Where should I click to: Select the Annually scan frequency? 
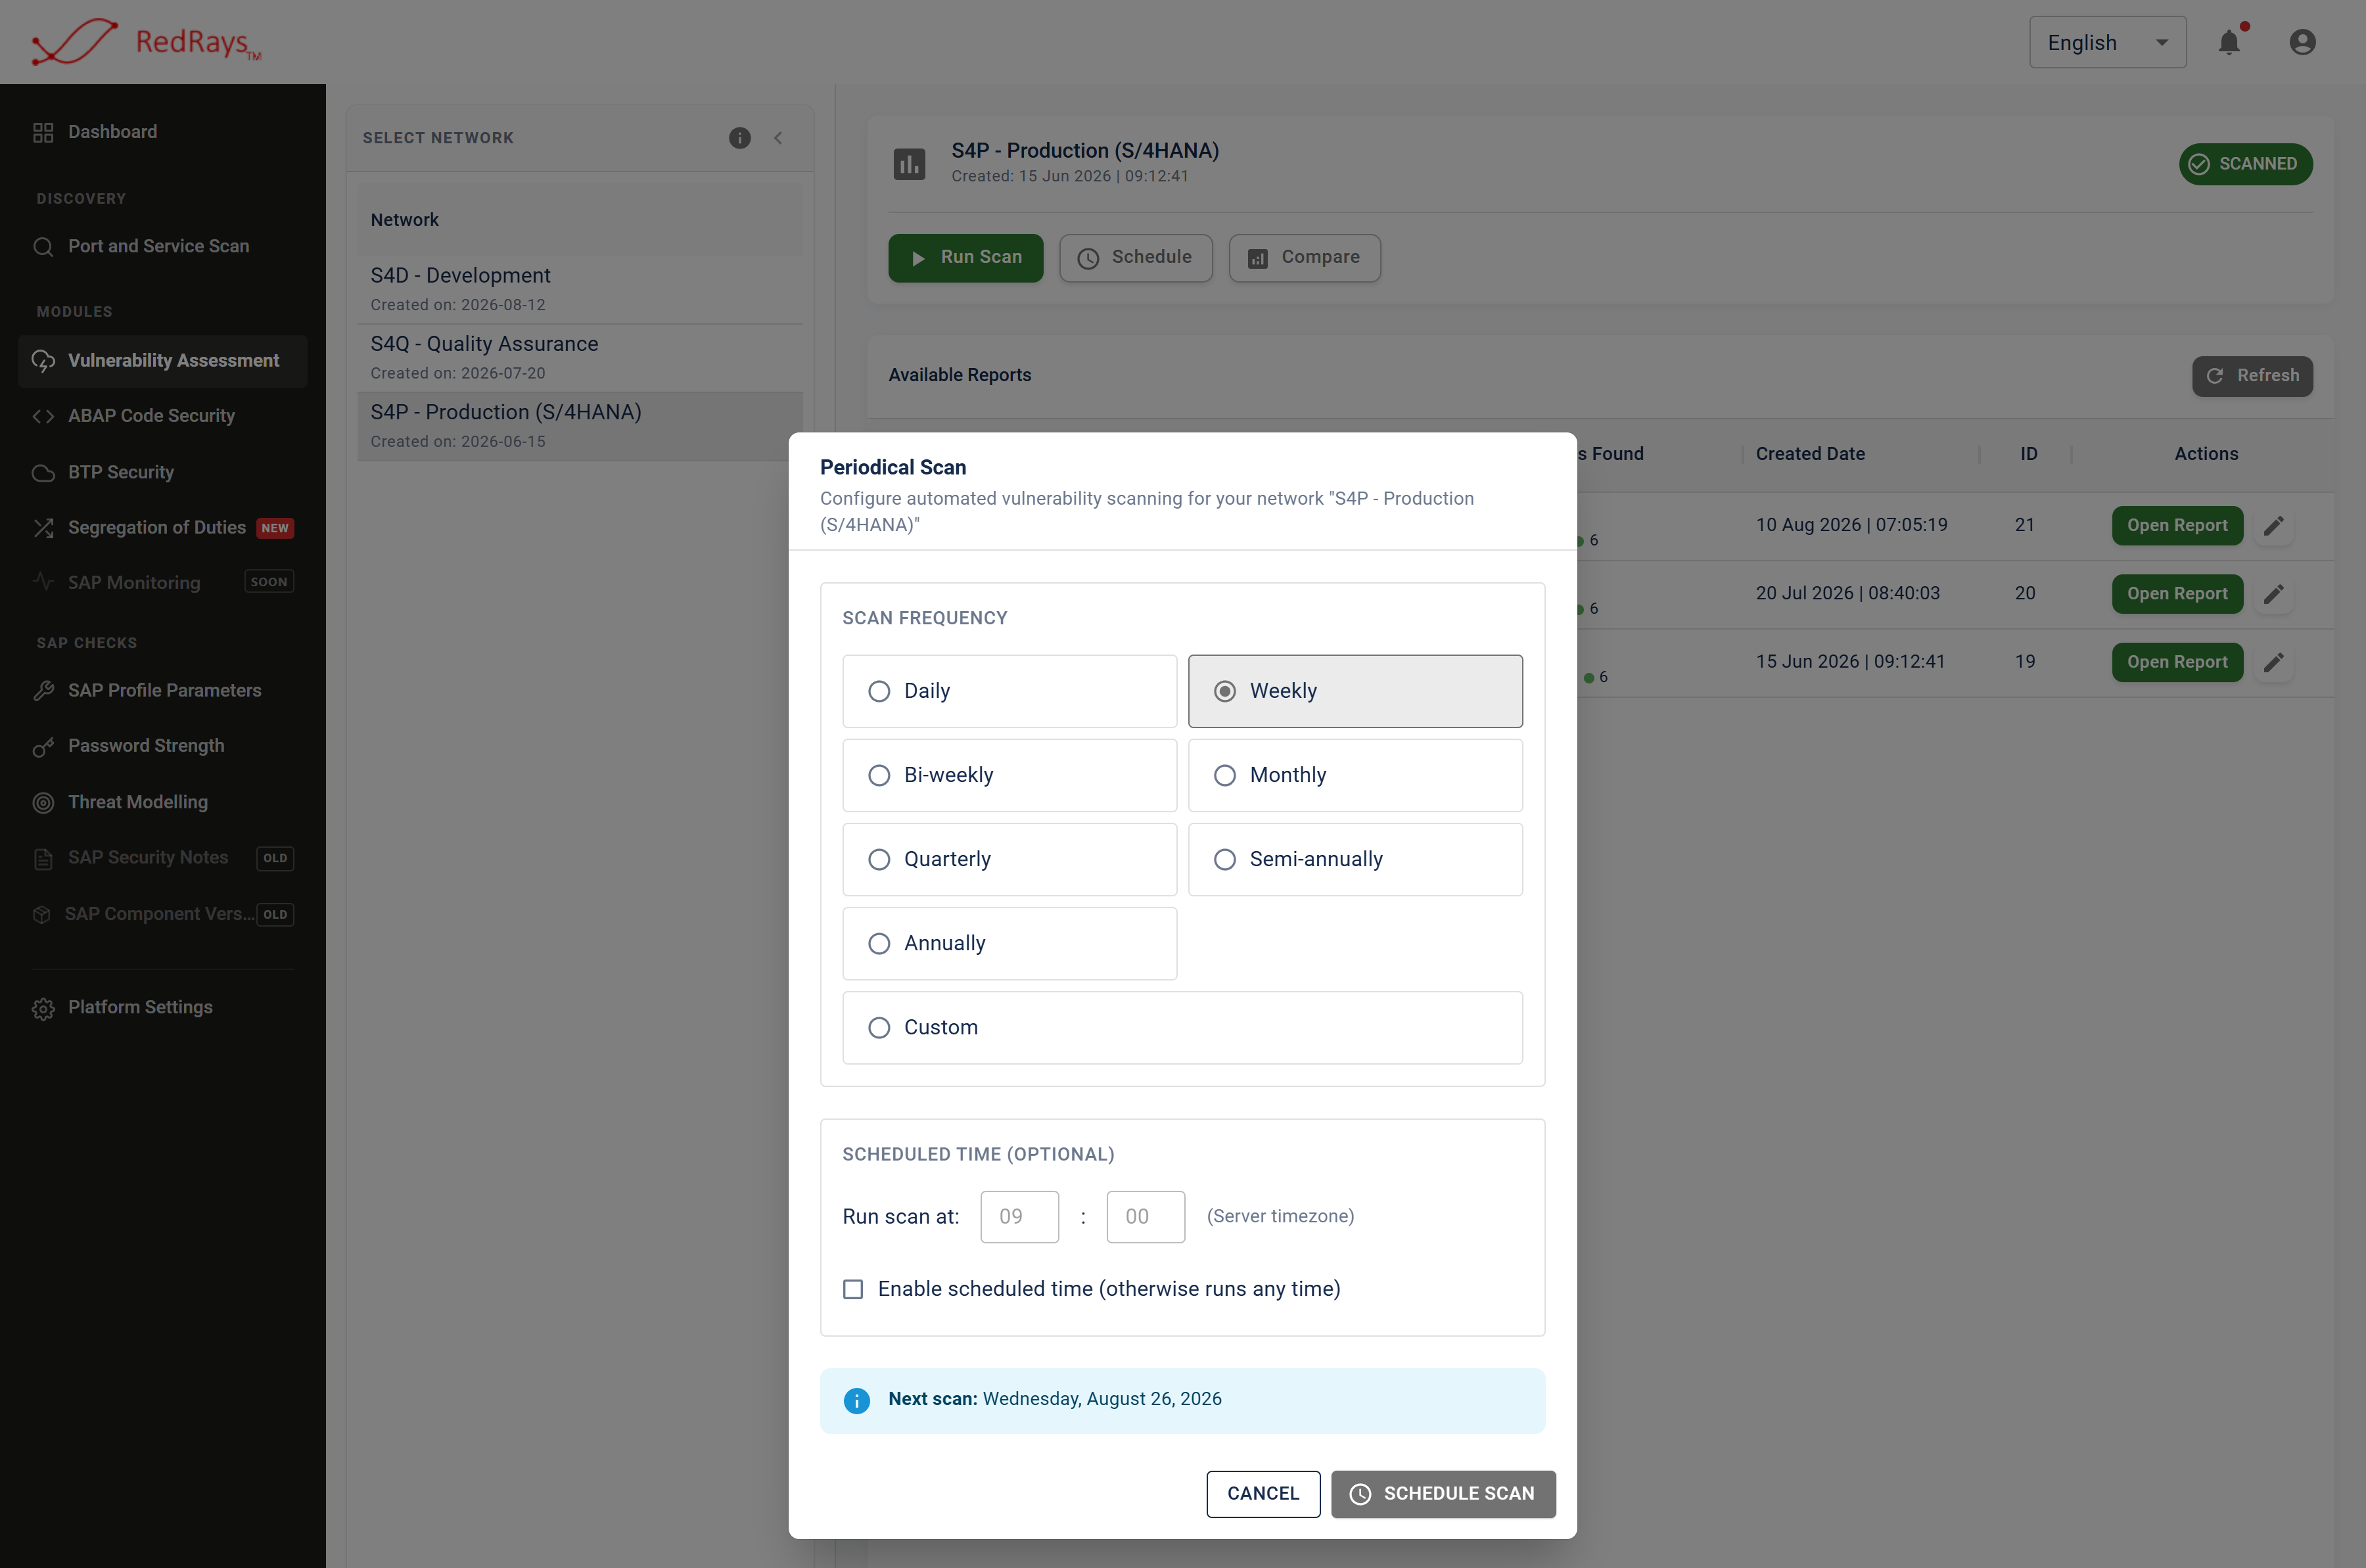point(1009,943)
